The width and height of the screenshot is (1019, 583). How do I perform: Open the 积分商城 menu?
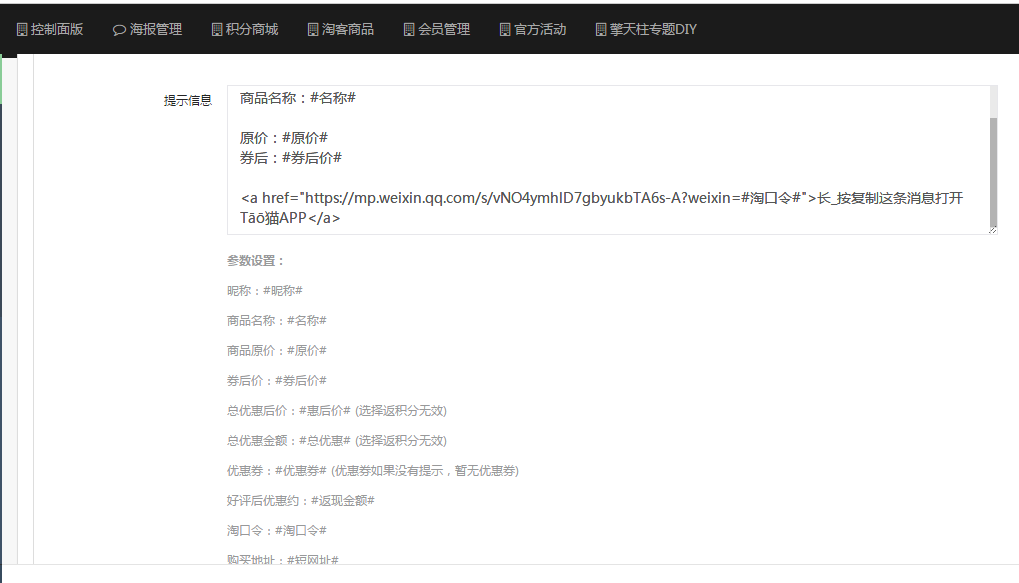(252, 30)
